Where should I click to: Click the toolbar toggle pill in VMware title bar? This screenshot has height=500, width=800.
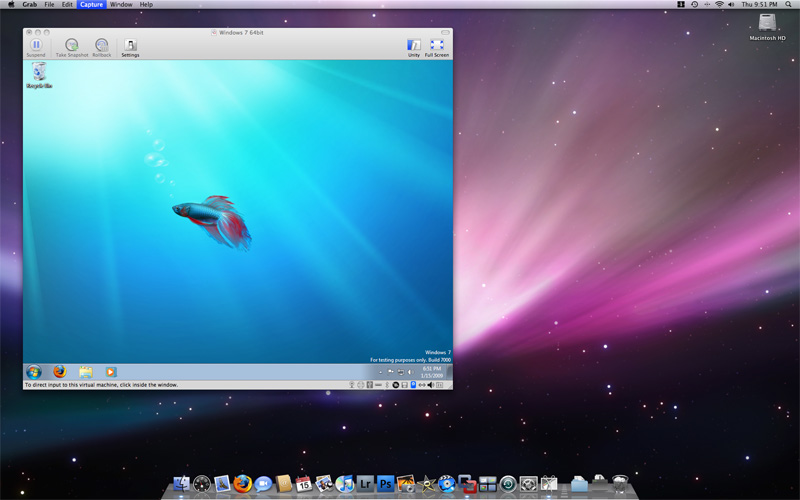point(445,32)
